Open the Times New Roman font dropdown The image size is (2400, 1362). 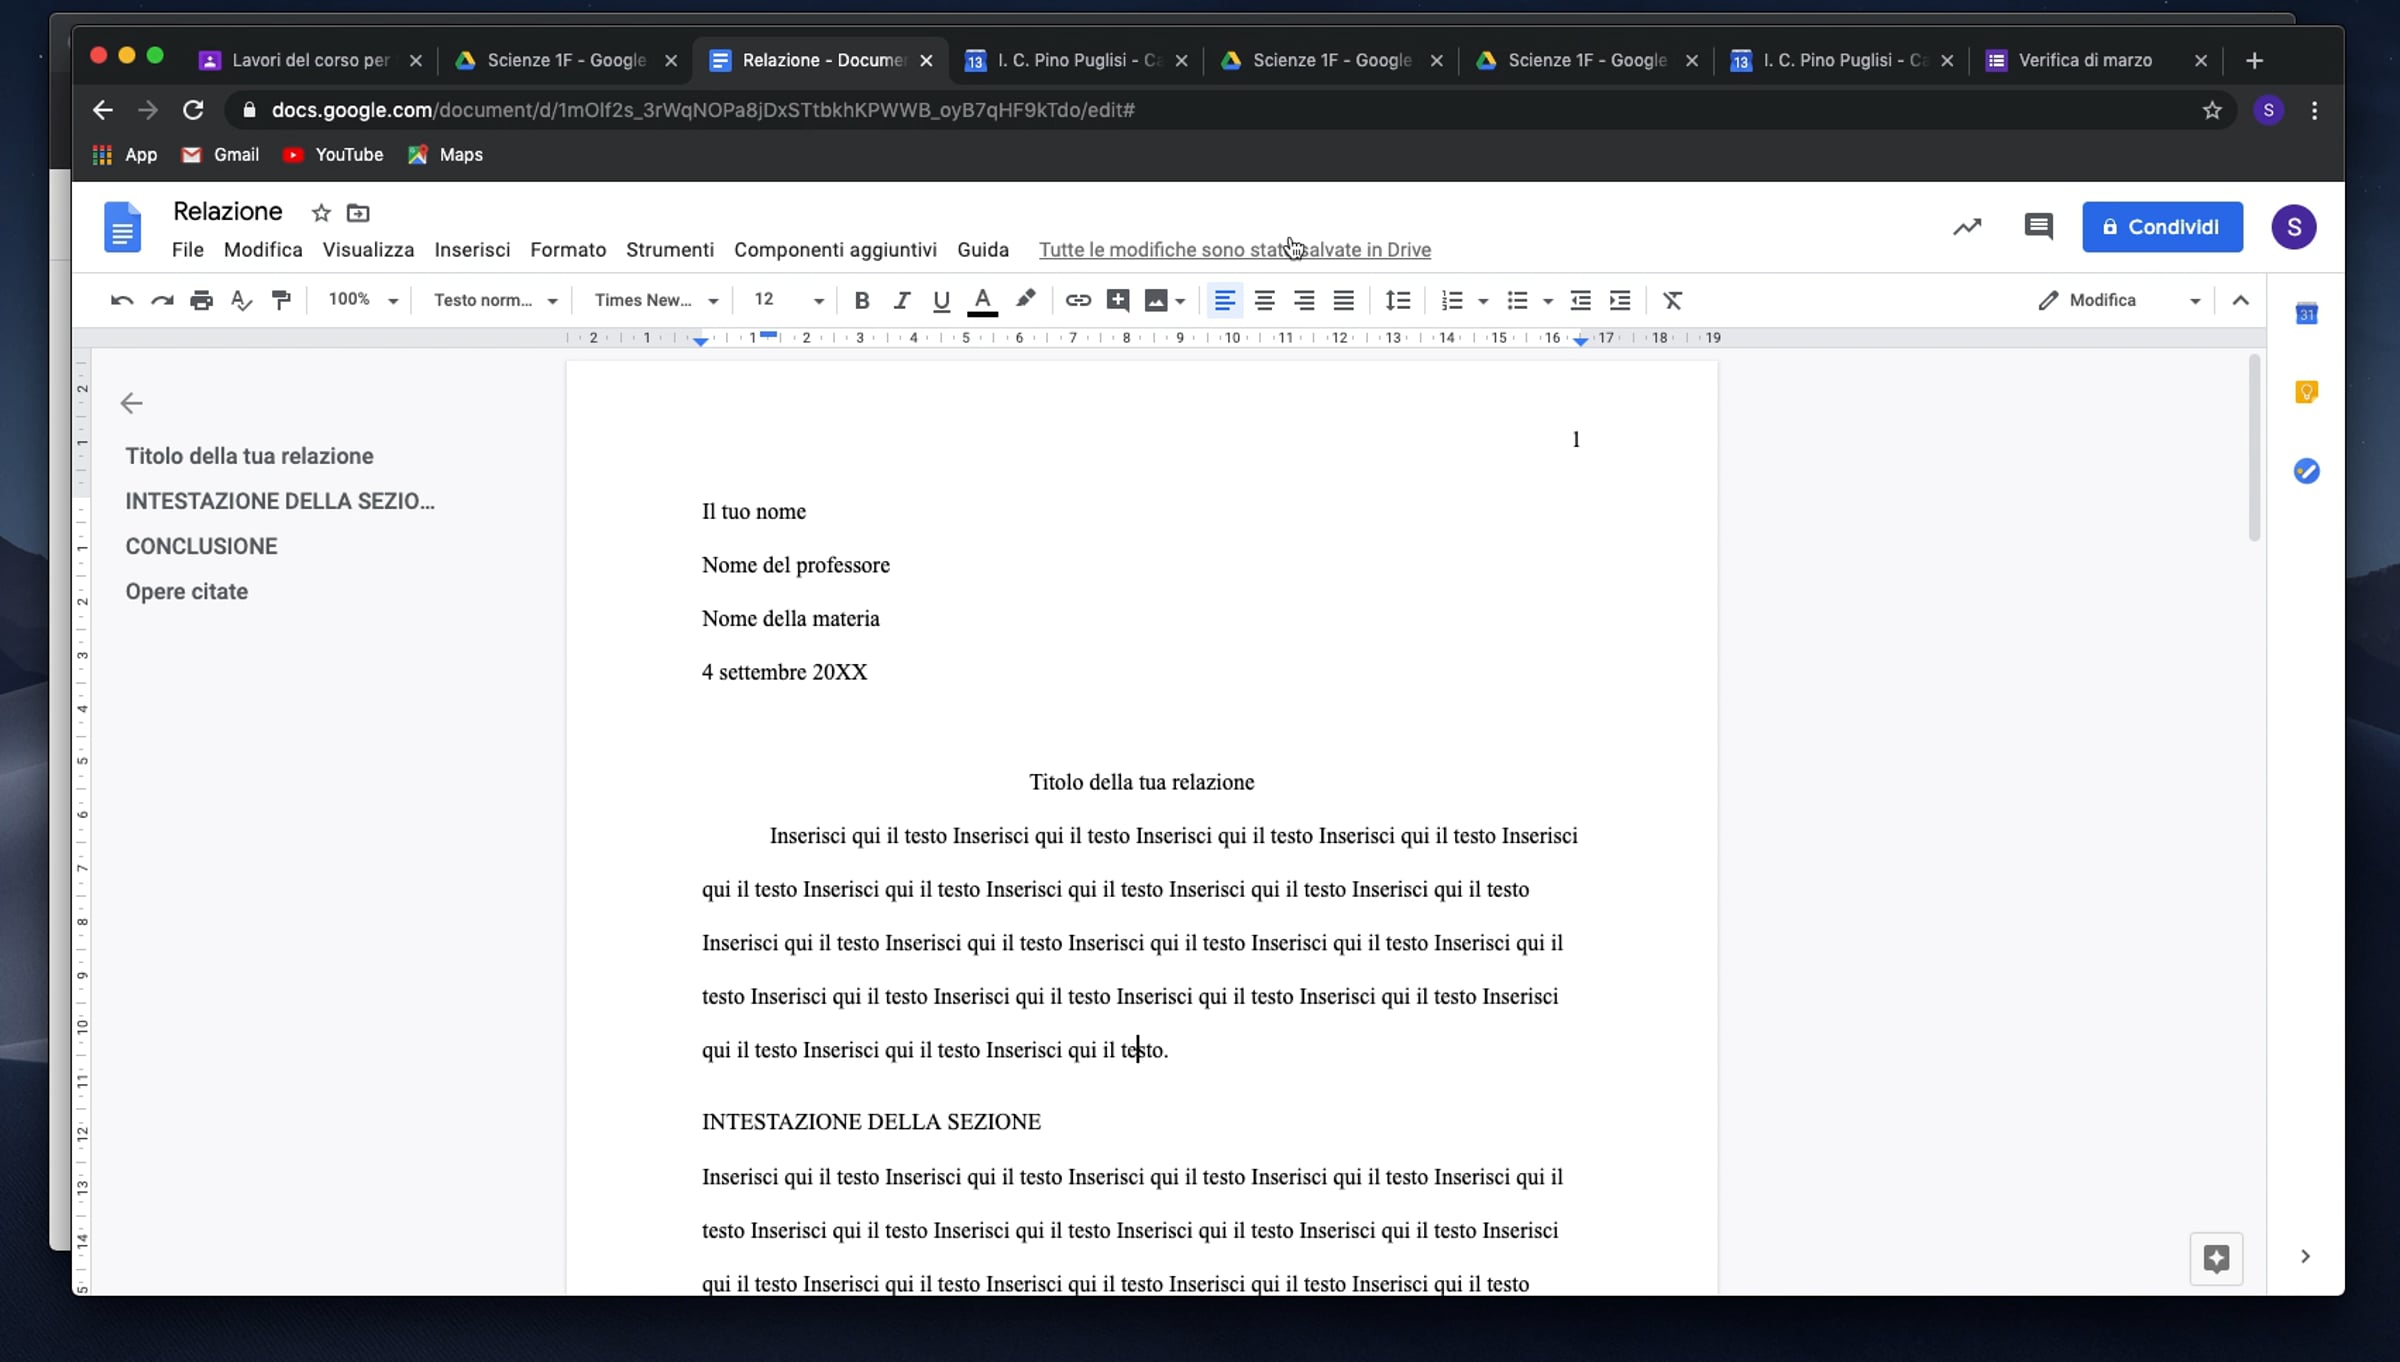(656, 300)
